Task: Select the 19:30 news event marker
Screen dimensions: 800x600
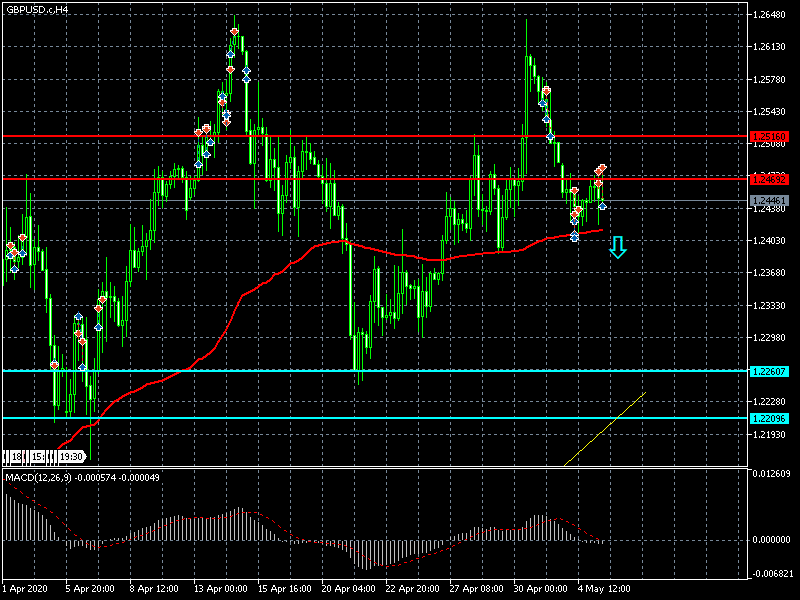Action: click(x=70, y=457)
